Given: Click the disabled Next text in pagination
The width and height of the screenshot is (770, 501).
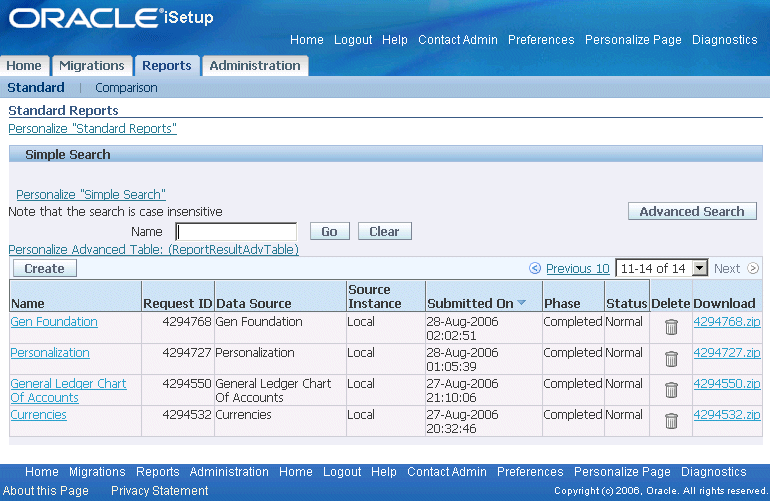Looking at the screenshot, I should point(727,269).
